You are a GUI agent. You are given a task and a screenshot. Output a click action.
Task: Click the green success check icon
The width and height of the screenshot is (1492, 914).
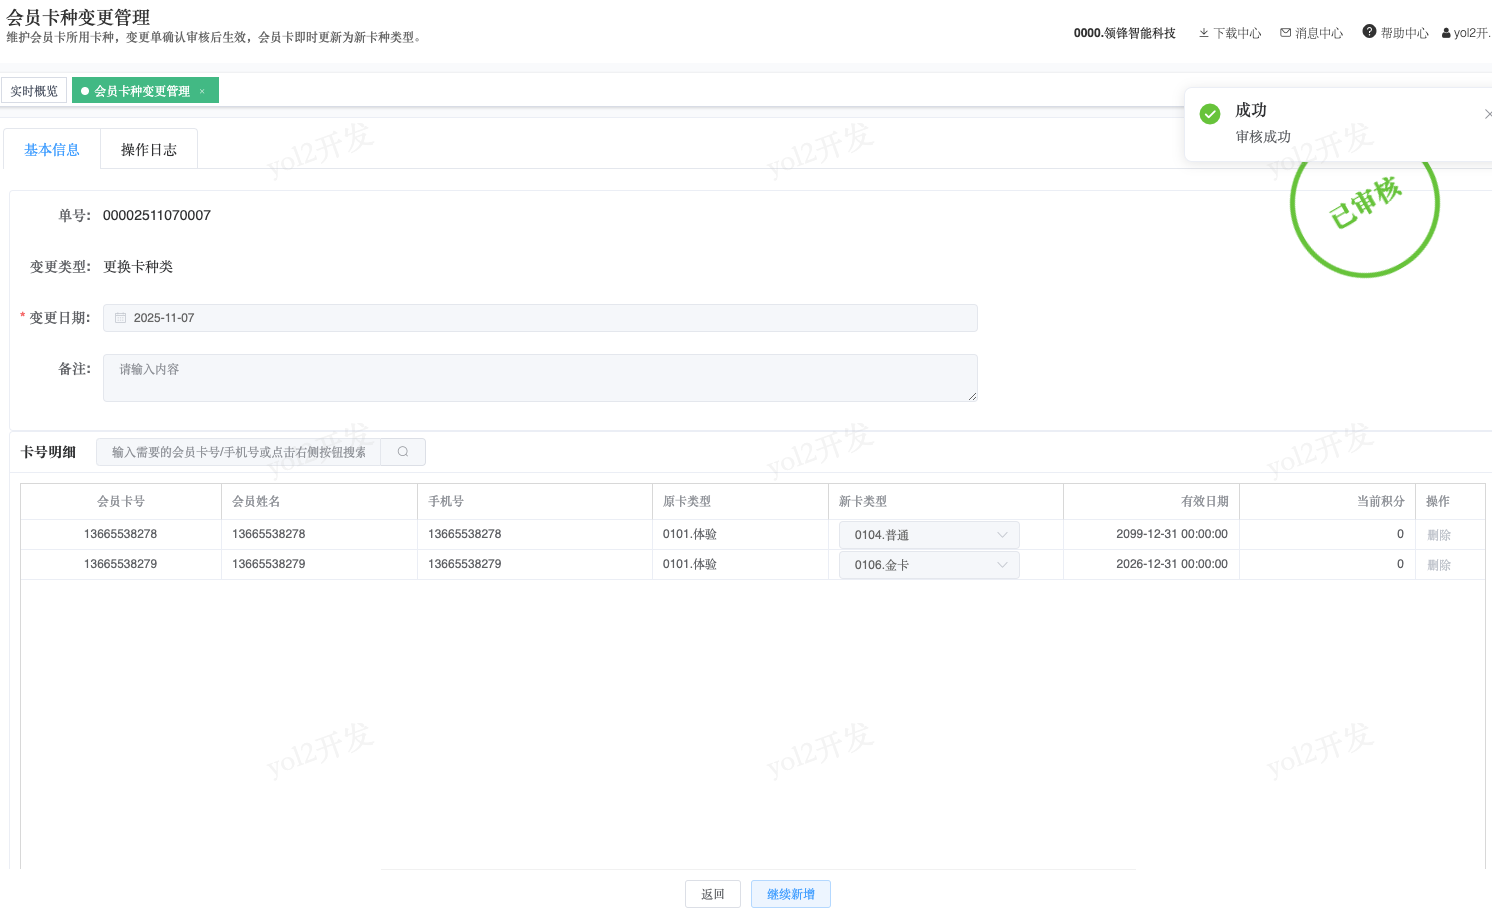[x=1210, y=114]
